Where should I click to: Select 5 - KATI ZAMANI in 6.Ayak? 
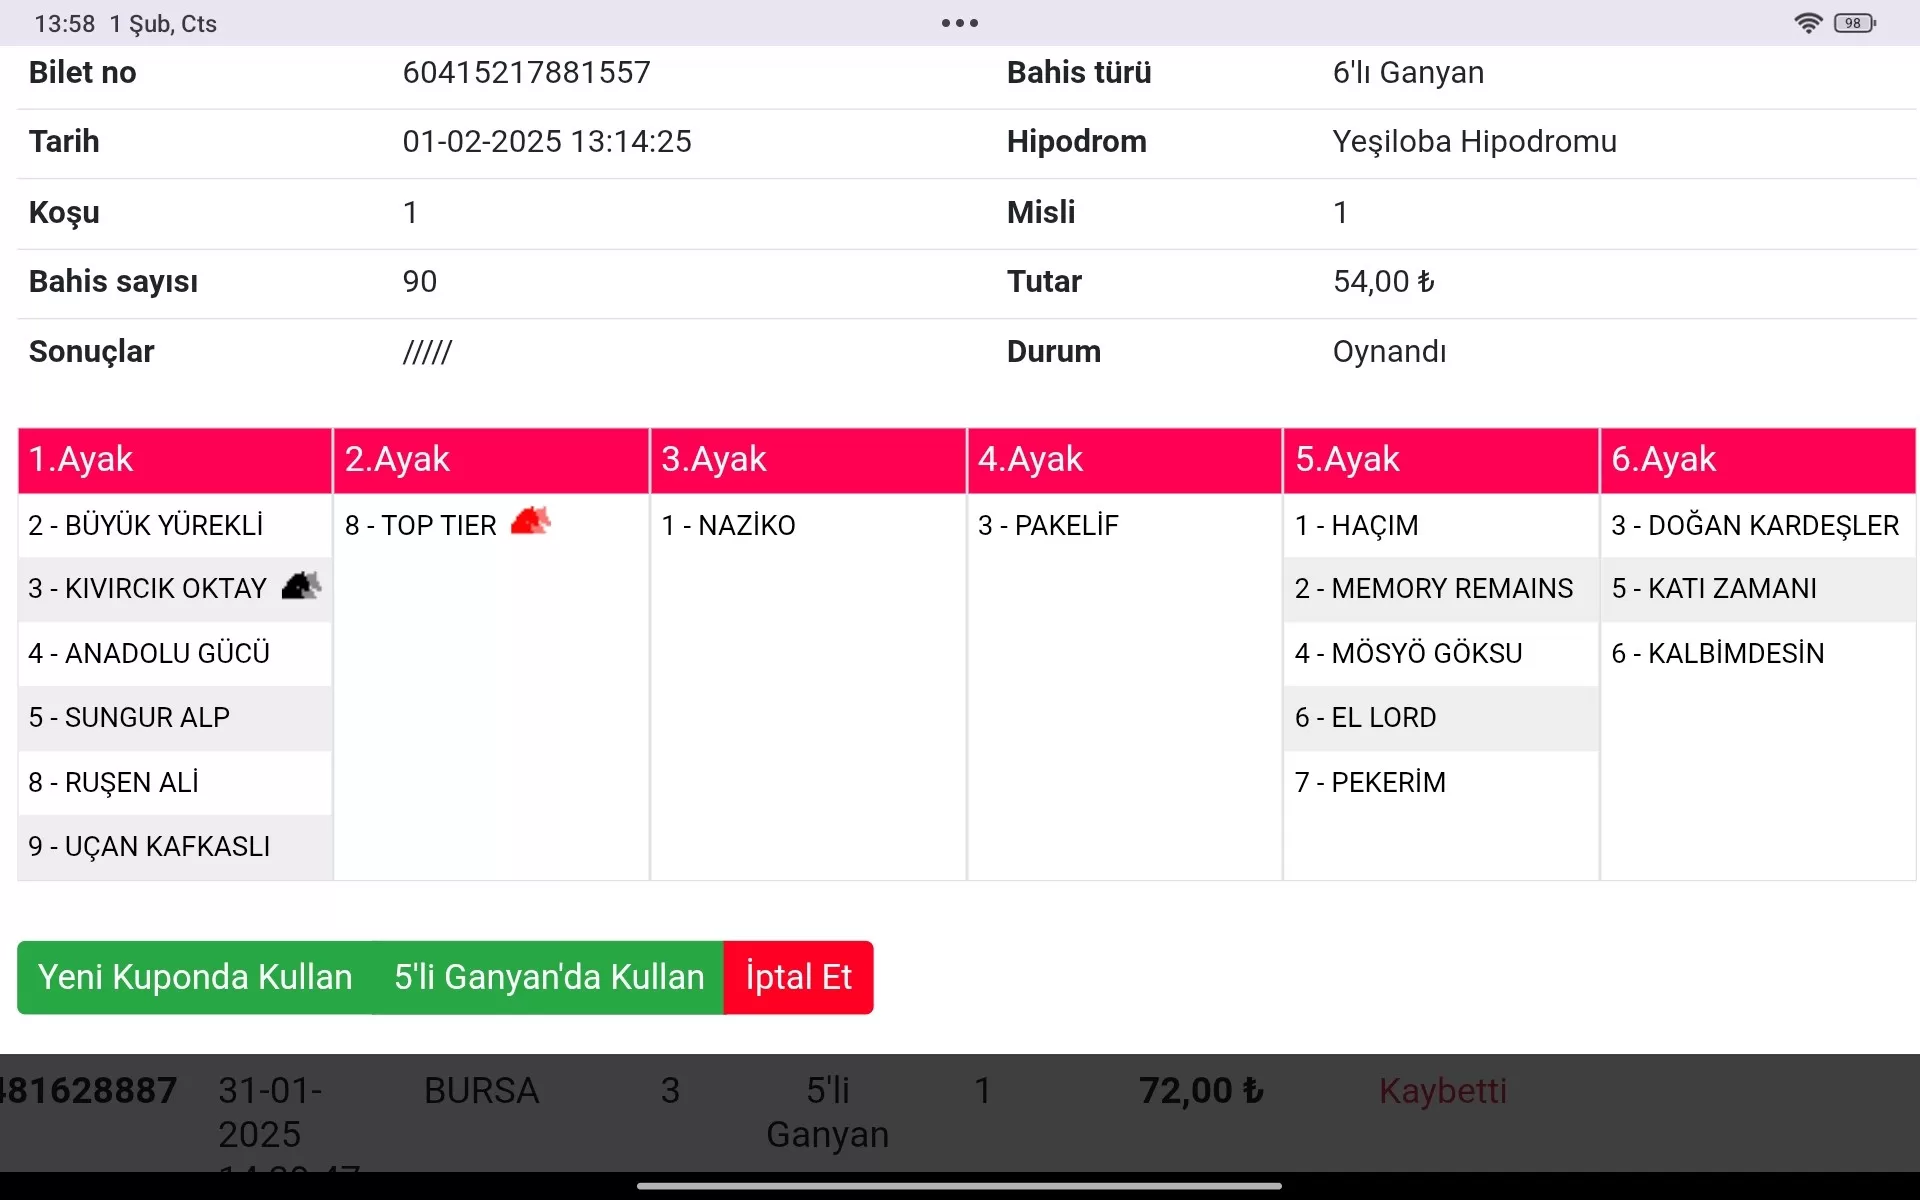[x=1714, y=589]
